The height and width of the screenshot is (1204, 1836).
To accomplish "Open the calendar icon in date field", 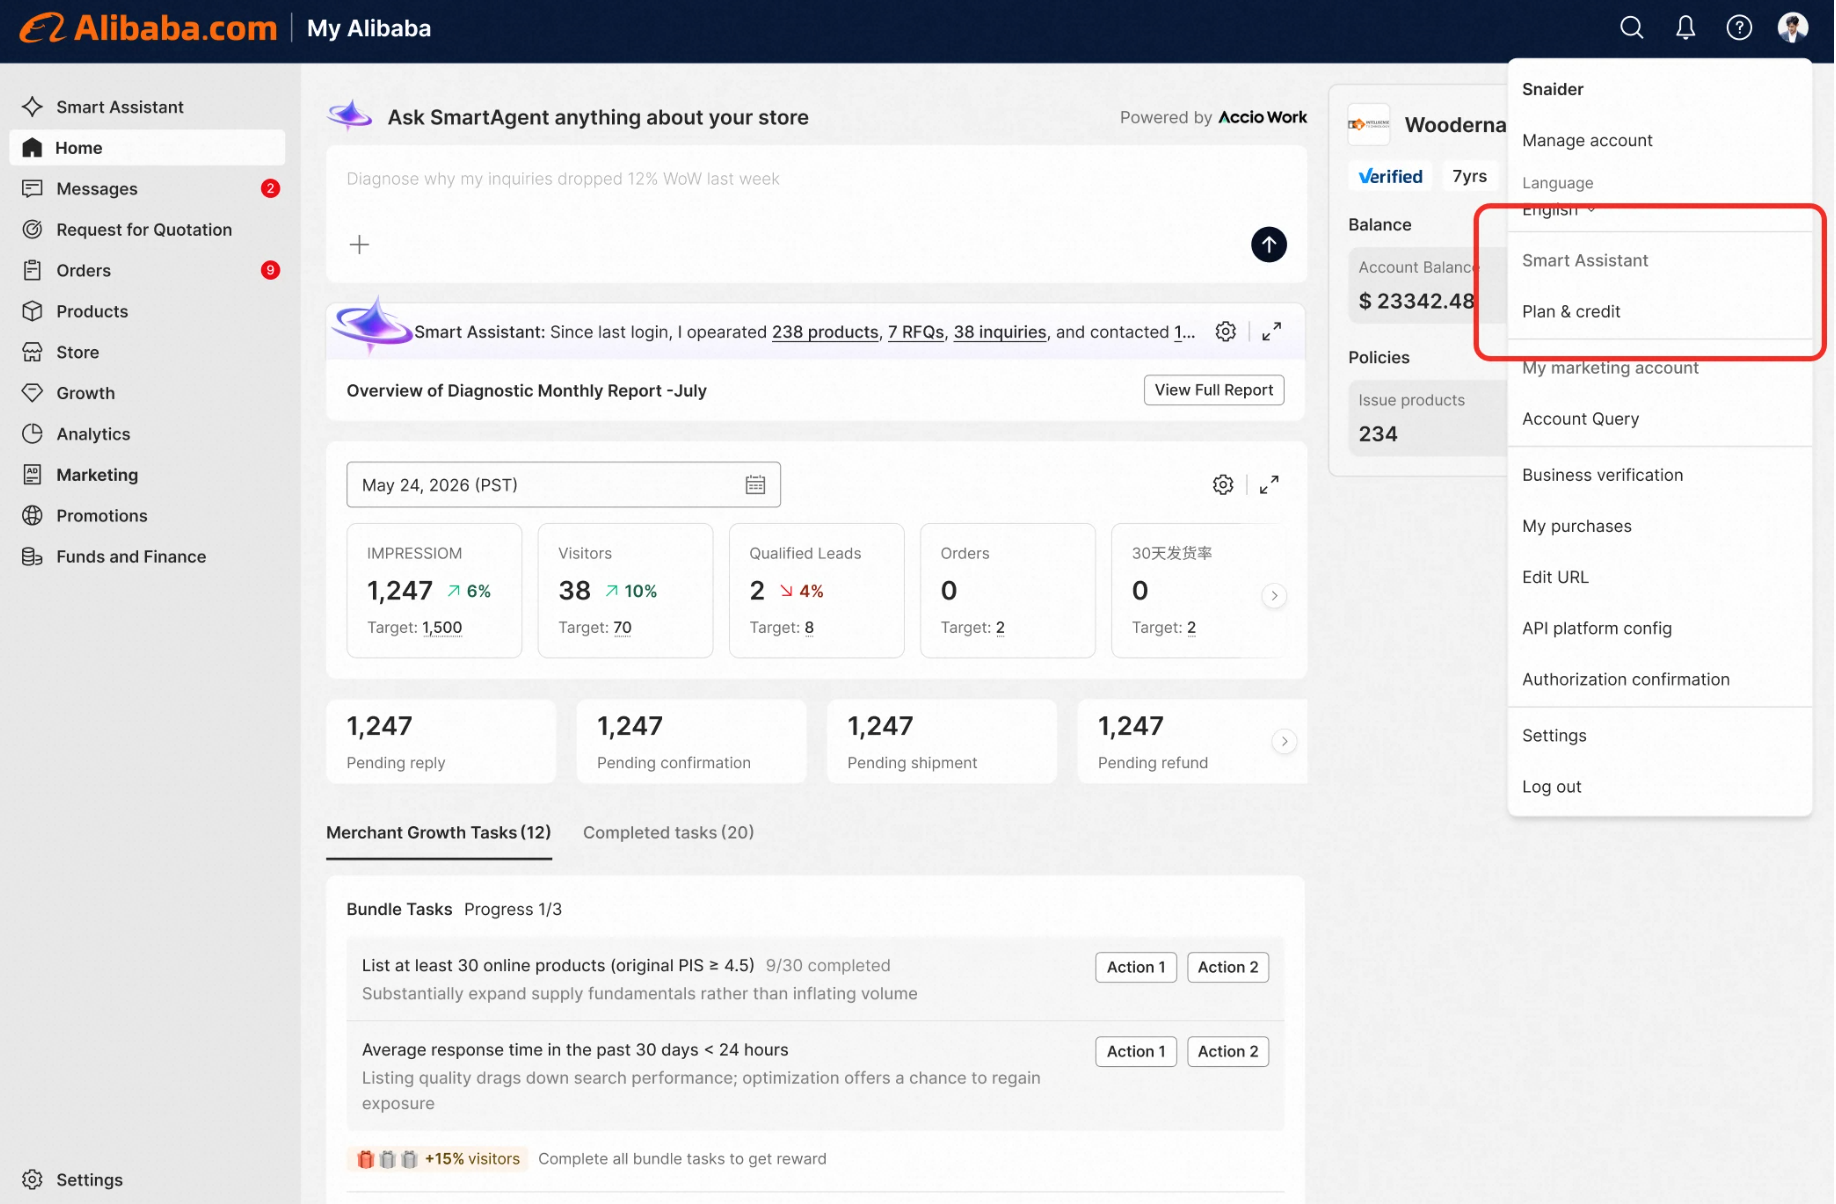I will (756, 486).
